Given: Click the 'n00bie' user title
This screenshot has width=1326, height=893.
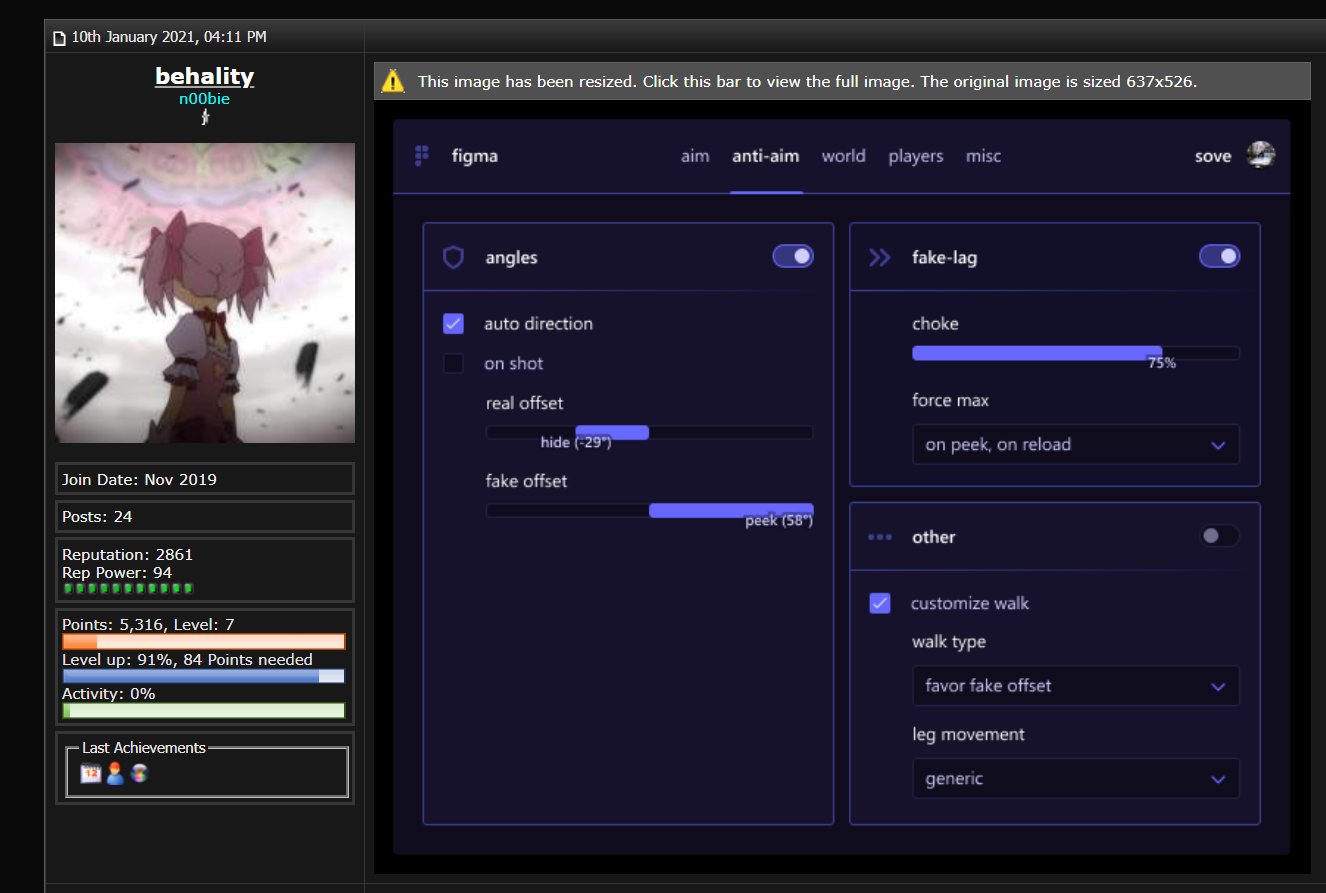Looking at the screenshot, I should pyautogui.click(x=204, y=98).
